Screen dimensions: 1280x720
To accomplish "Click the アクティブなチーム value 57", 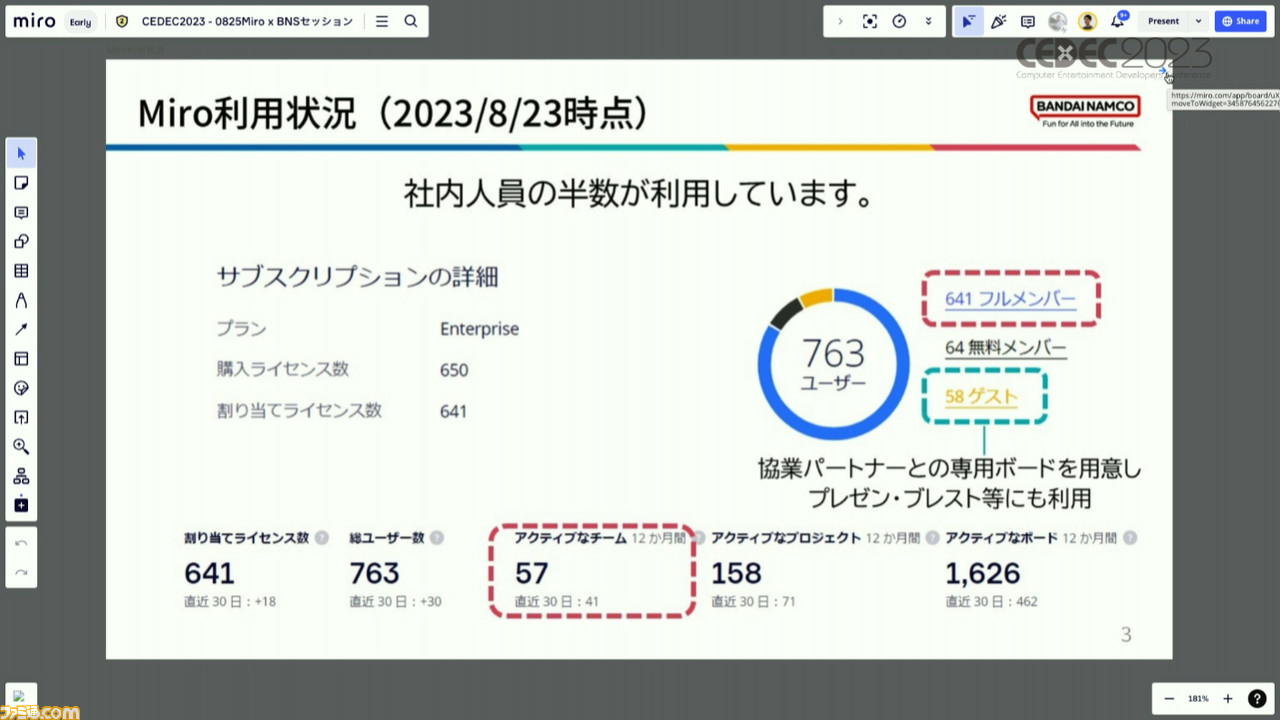I will (x=532, y=573).
